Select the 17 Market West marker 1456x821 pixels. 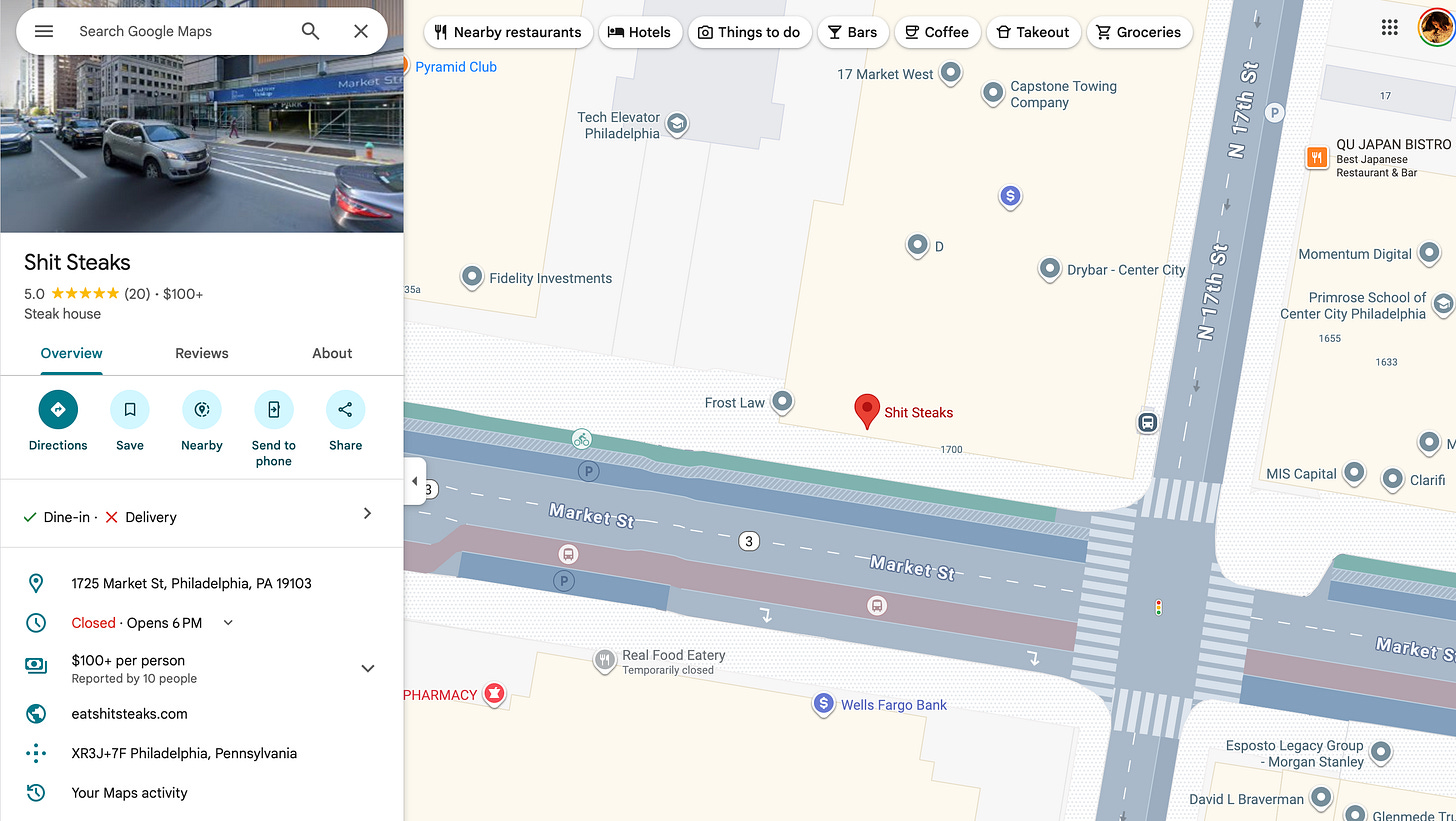point(951,73)
